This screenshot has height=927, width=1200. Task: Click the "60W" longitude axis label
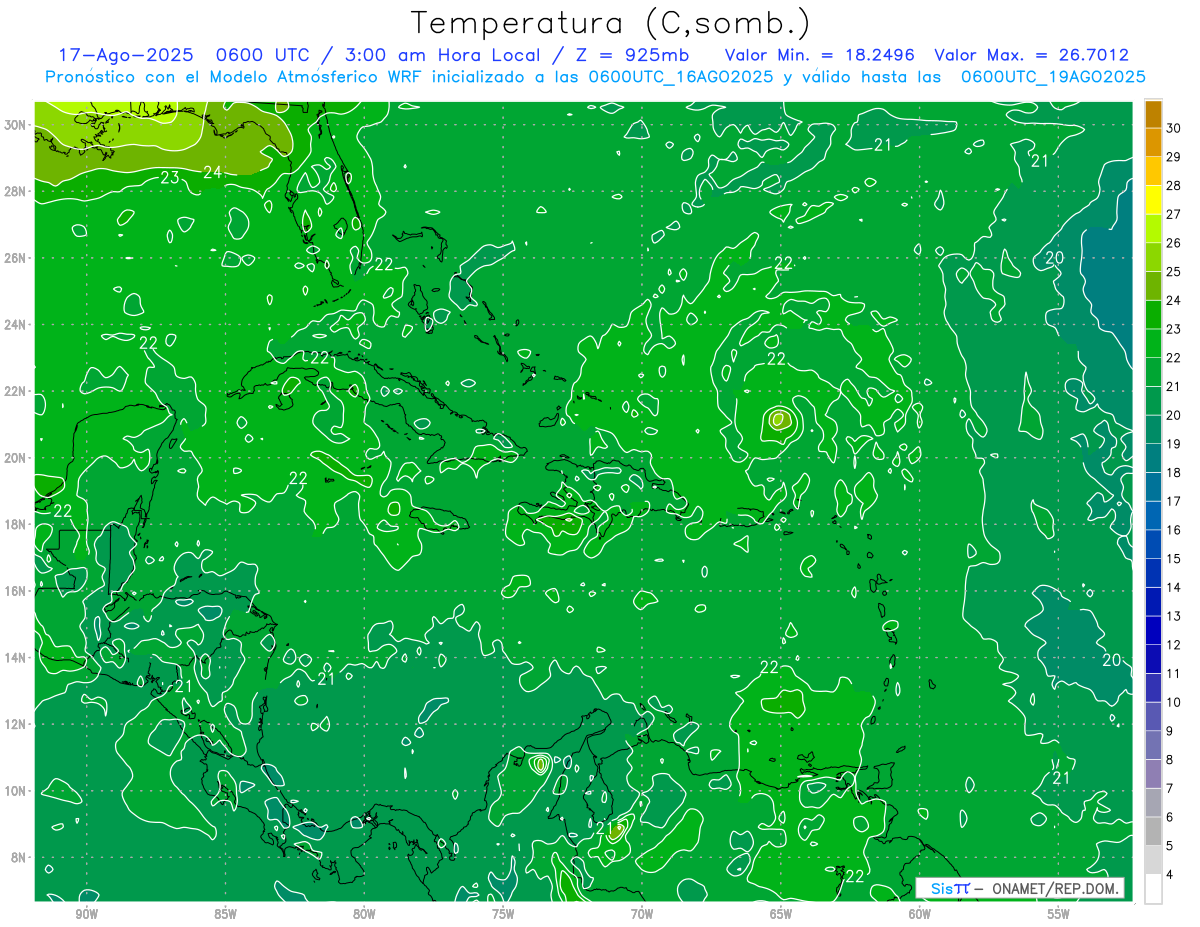pos(920,914)
